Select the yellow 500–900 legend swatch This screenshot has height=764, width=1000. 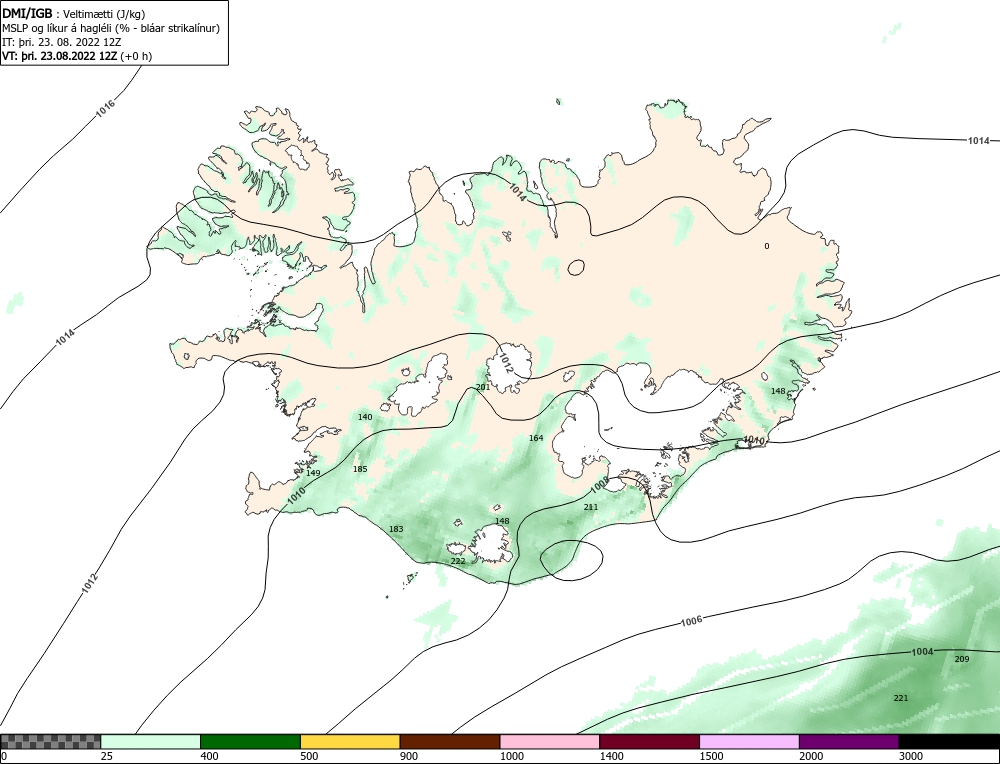click(x=350, y=742)
